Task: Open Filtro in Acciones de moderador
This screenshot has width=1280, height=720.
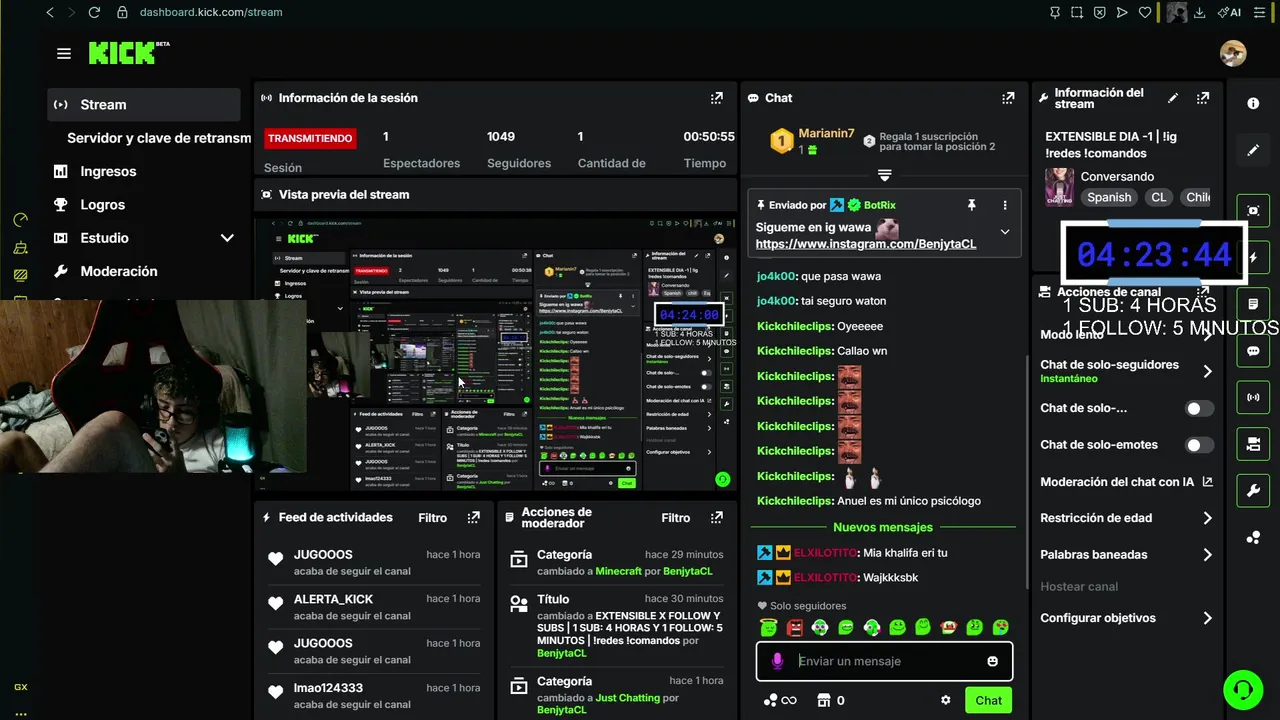Action: (x=675, y=517)
